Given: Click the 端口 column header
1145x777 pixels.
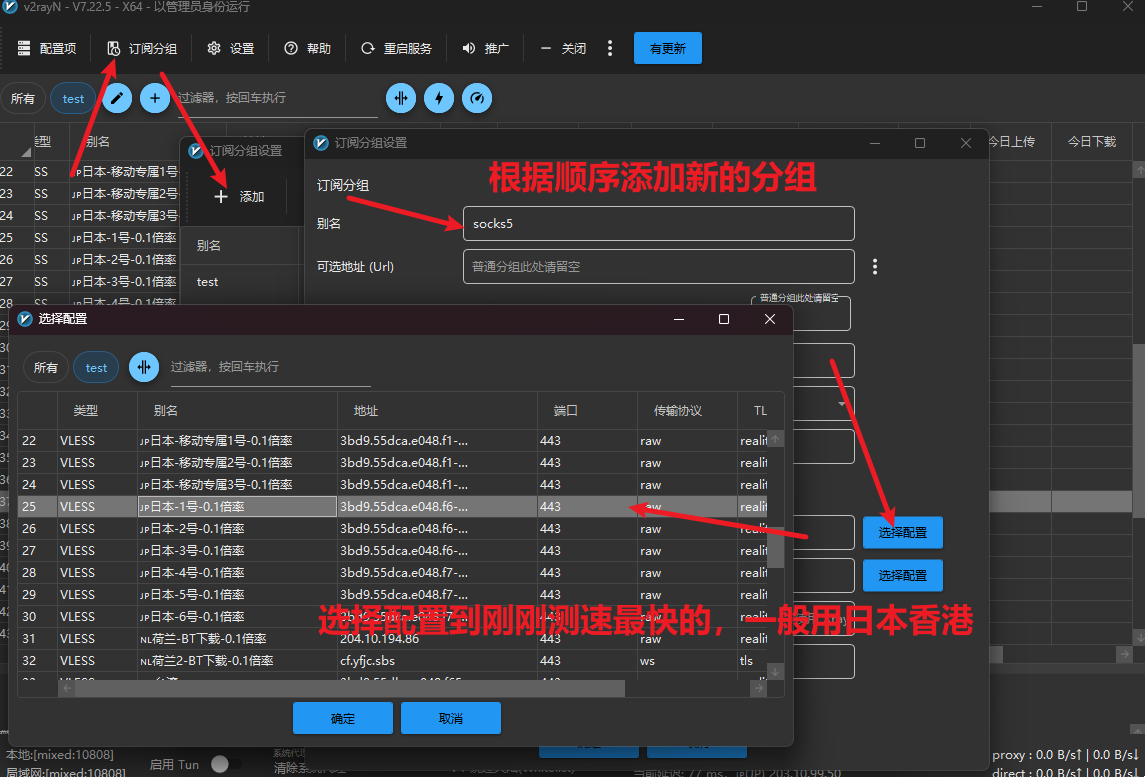Looking at the screenshot, I should click(x=587, y=410).
